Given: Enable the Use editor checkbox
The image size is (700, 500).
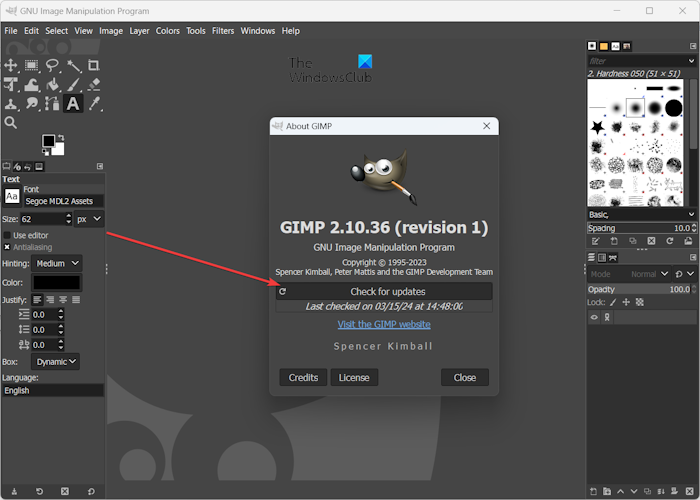Looking at the screenshot, I should (x=7, y=235).
